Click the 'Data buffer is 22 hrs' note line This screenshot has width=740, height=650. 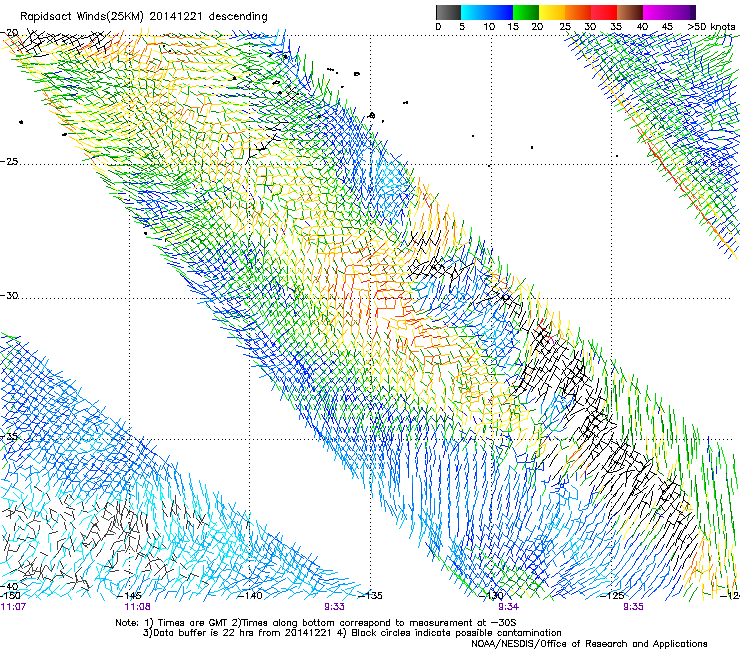click(x=352, y=633)
